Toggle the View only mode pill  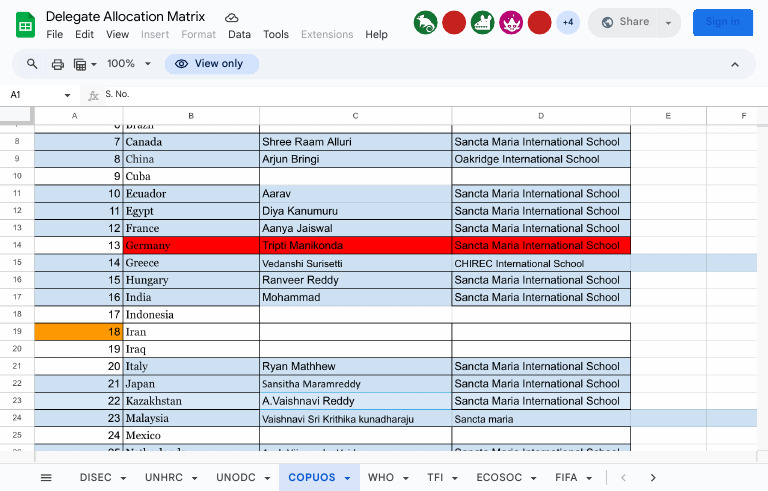[x=212, y=64]
